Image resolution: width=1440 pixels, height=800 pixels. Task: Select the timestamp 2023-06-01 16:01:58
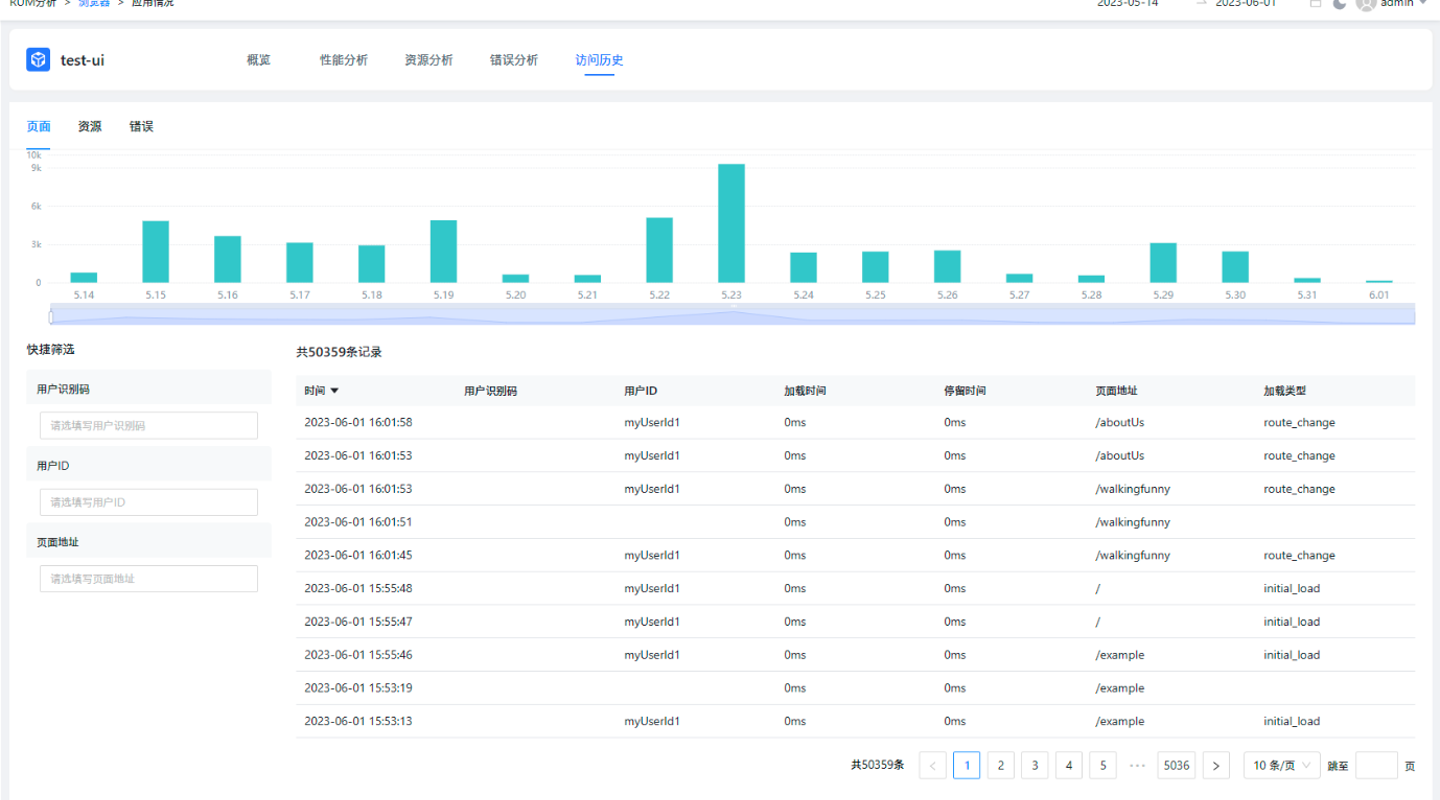[x=358, y=422]
